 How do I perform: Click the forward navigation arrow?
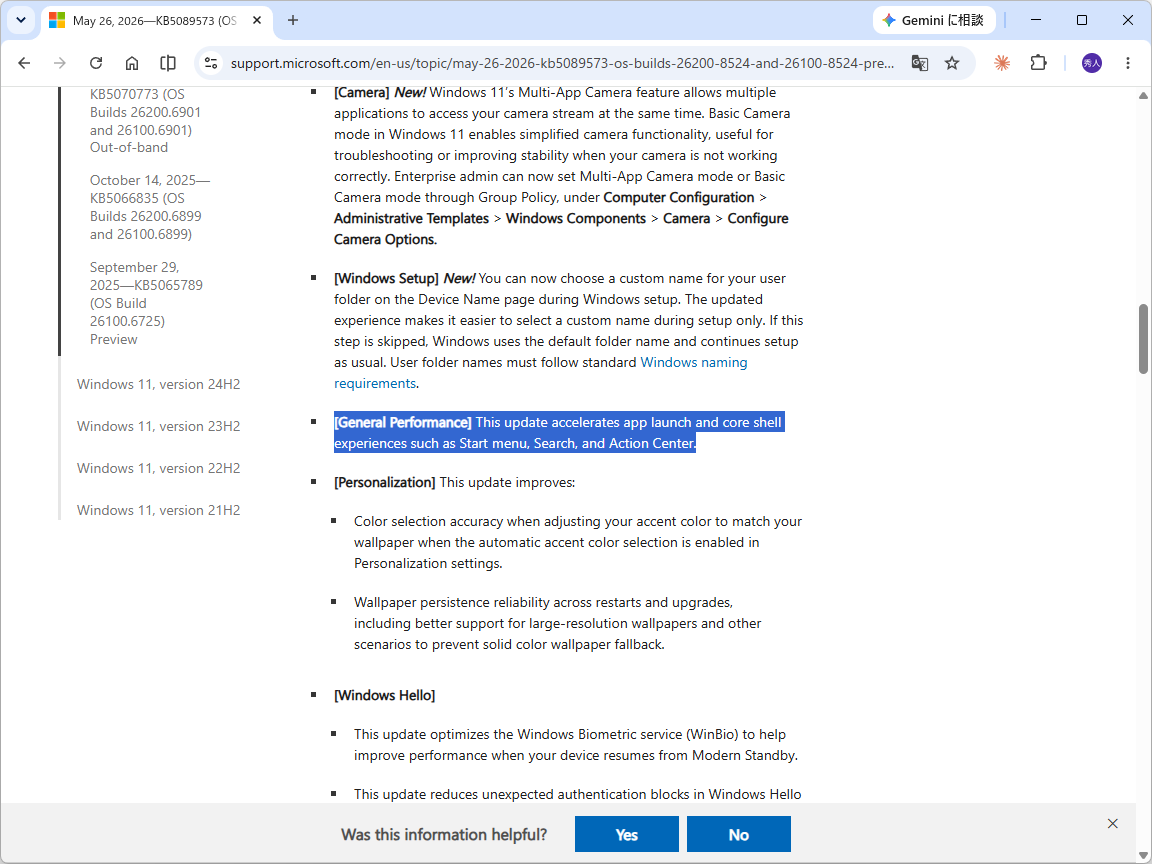tap(60, 63)
